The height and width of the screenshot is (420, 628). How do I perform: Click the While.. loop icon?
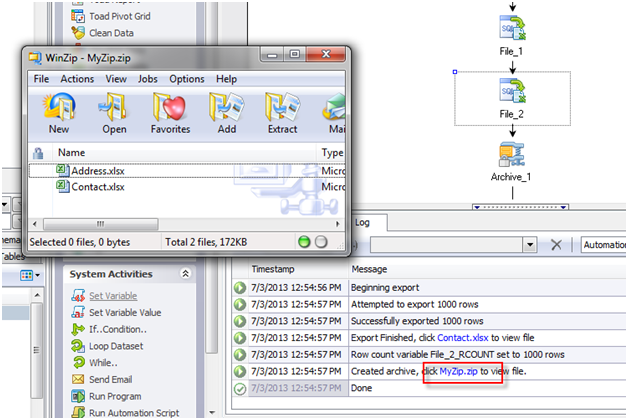[x=79, y=362]
